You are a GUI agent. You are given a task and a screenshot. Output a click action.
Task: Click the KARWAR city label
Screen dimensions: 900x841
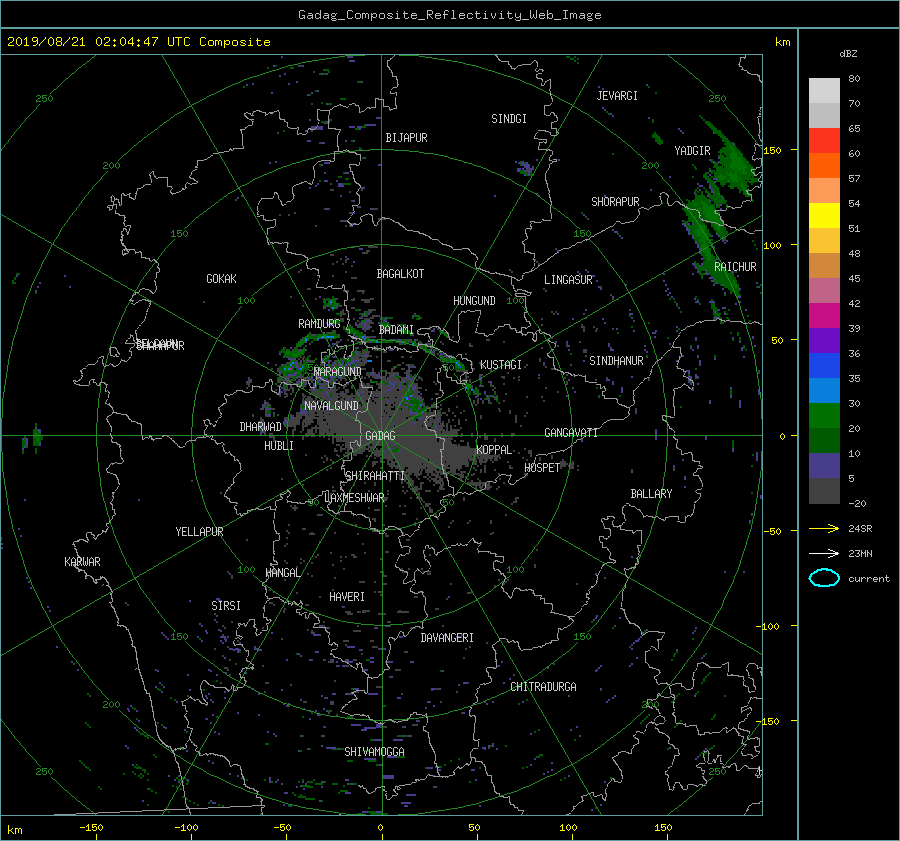click(82, 562)
